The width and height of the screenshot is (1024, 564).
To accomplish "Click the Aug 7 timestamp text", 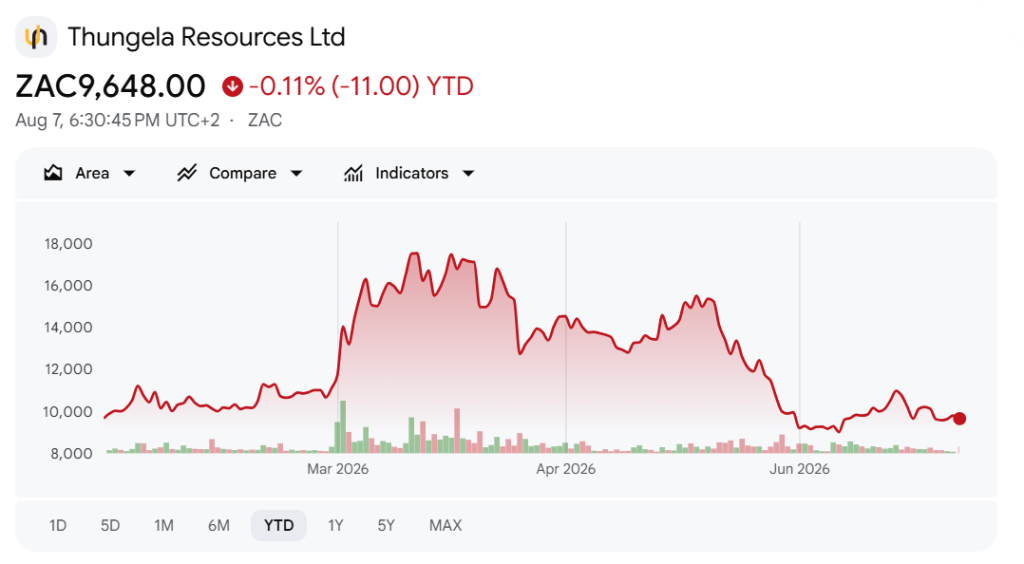I will [x=118, y=121].
